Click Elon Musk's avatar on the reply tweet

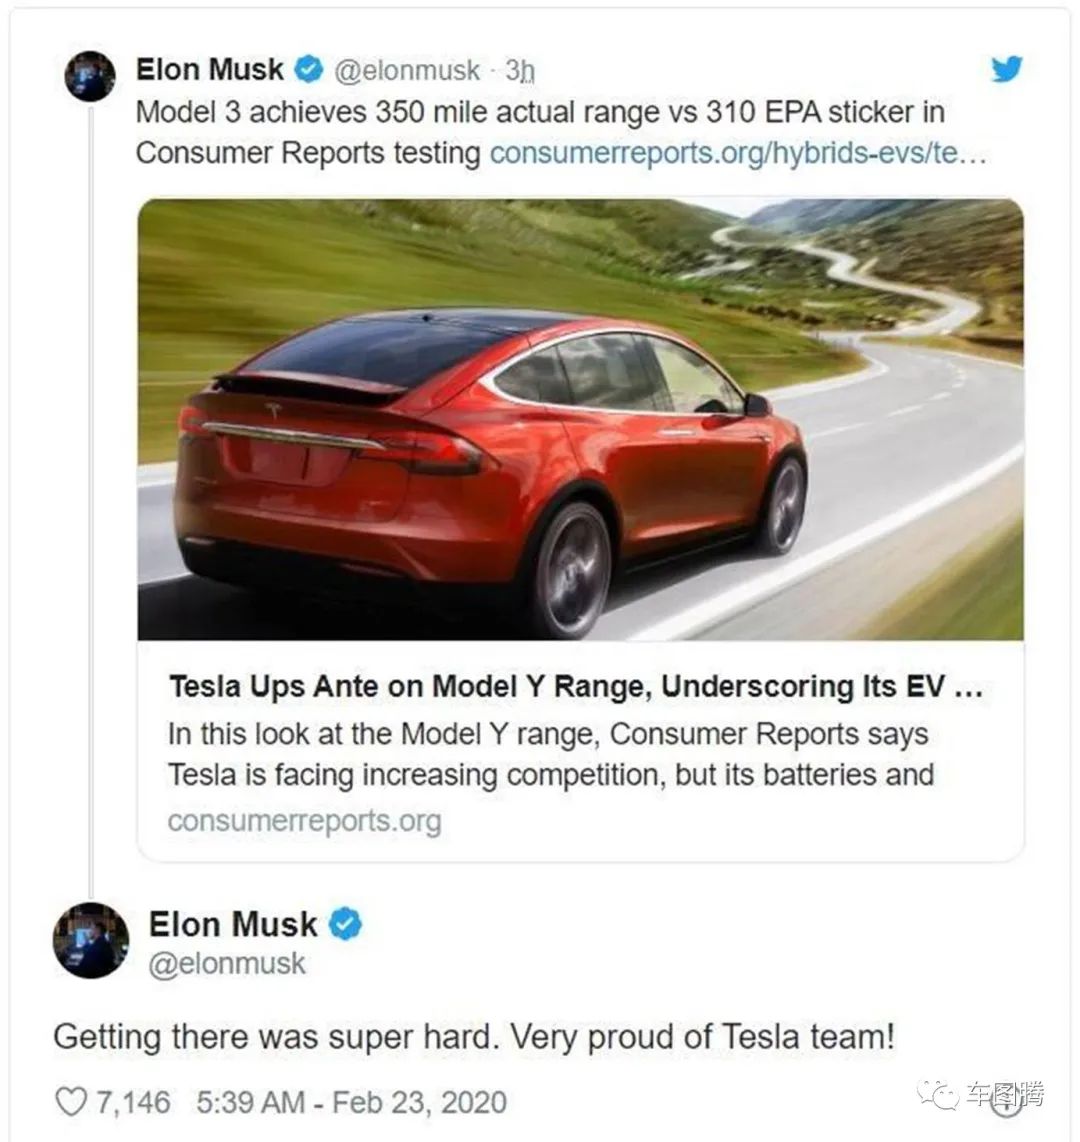[x=90, y=940]
